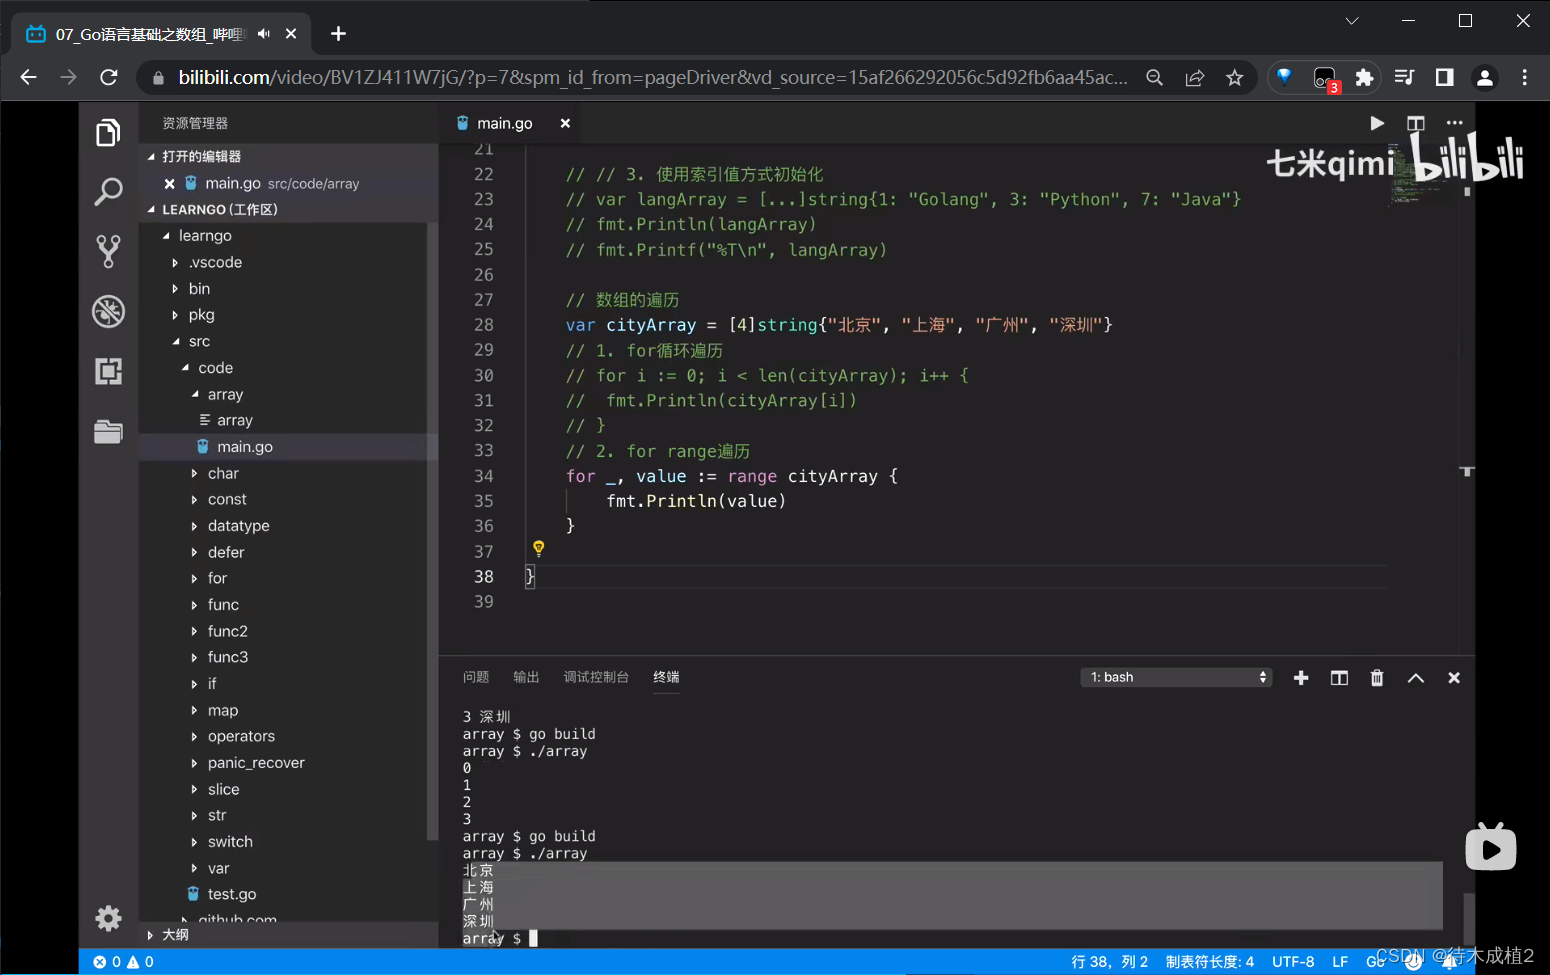Open browser side panel icon
This screenshot has width=1550, height=975.
pyautogui.click(x=1444, y=77)
